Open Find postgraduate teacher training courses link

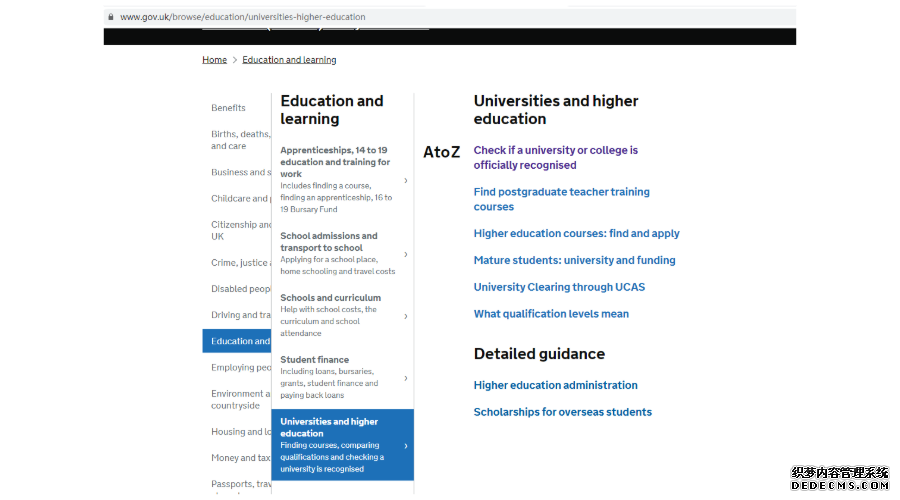click(561, 199)
